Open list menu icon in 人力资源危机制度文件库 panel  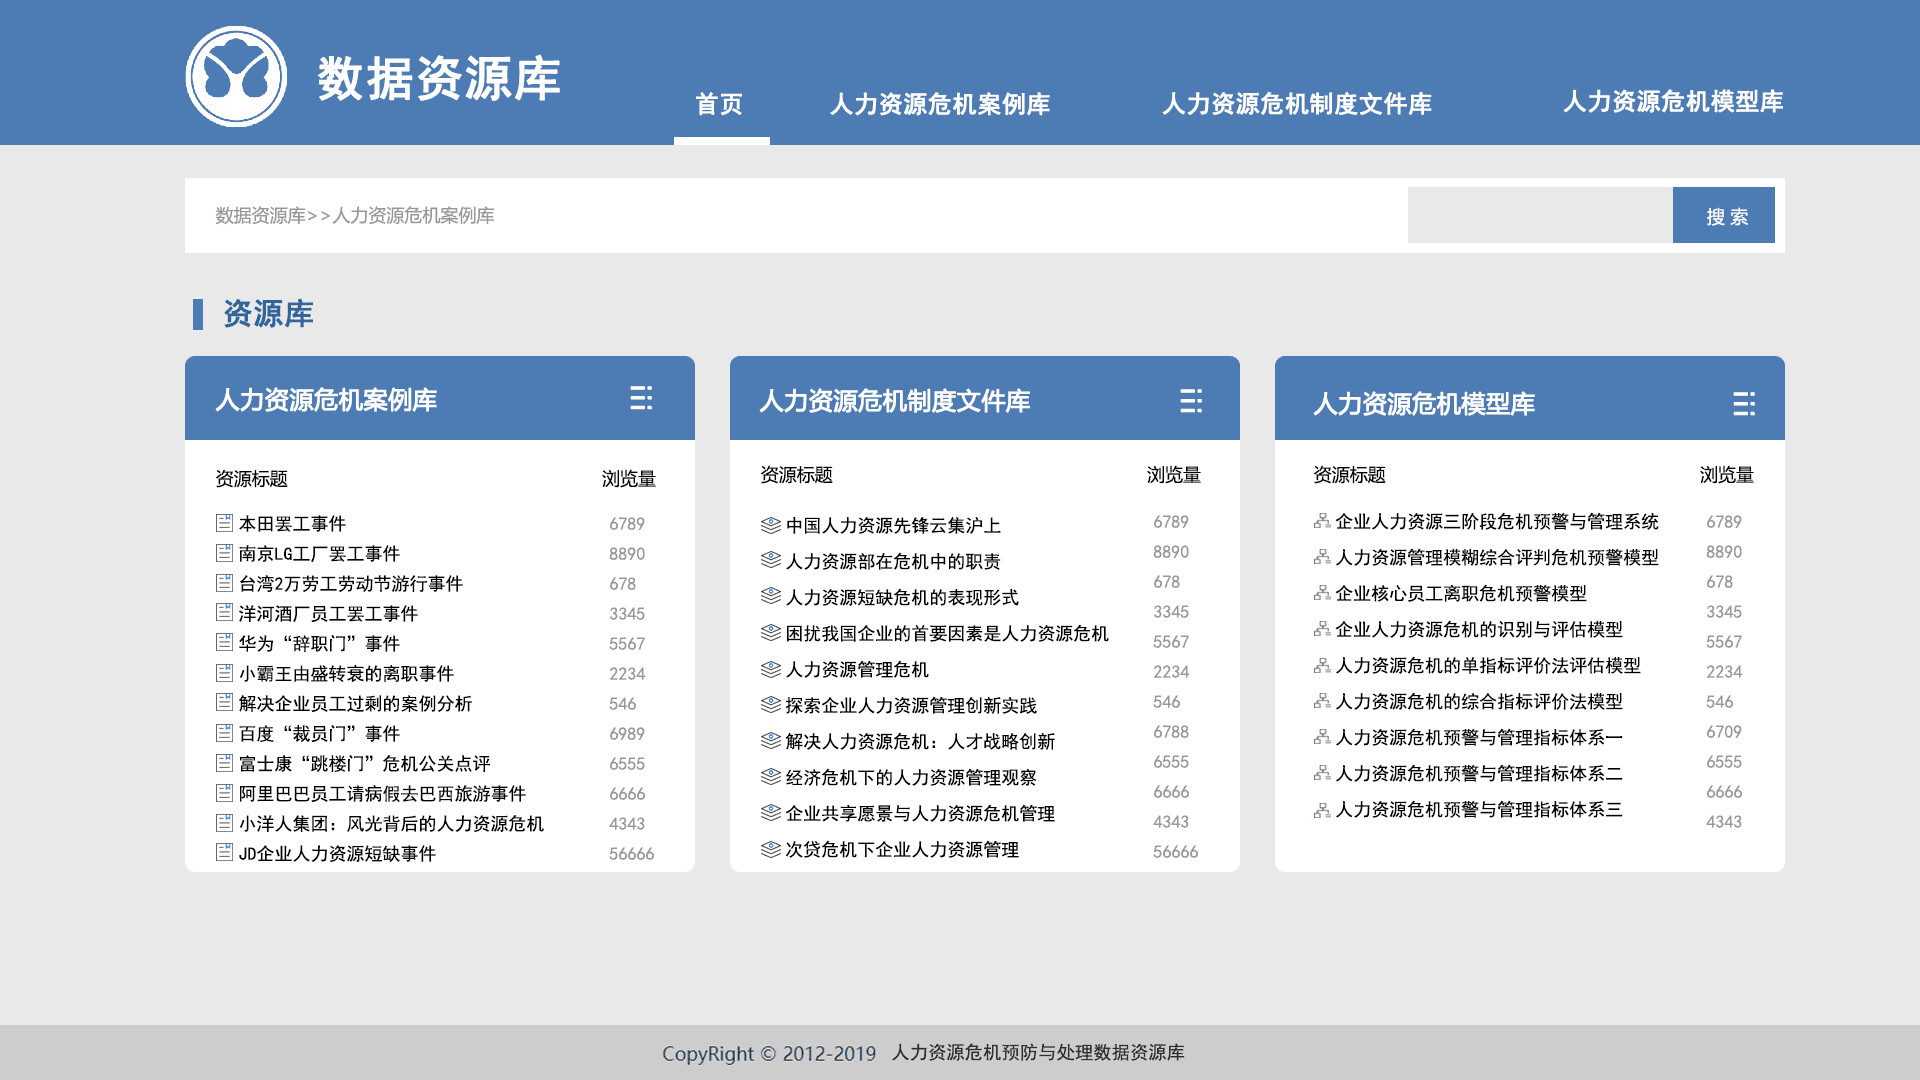[x=1190, y=401]
